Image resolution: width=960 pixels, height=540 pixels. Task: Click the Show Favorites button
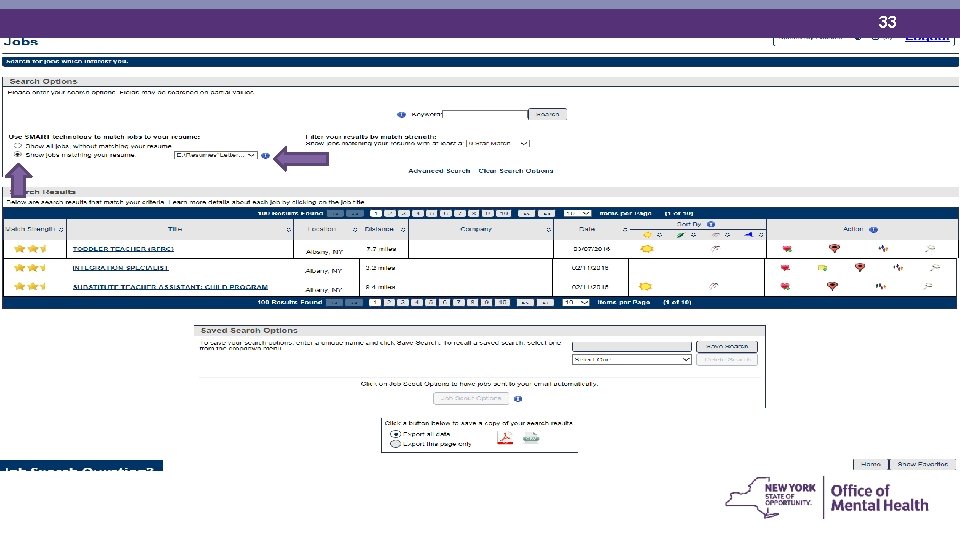tap(922, 464)
